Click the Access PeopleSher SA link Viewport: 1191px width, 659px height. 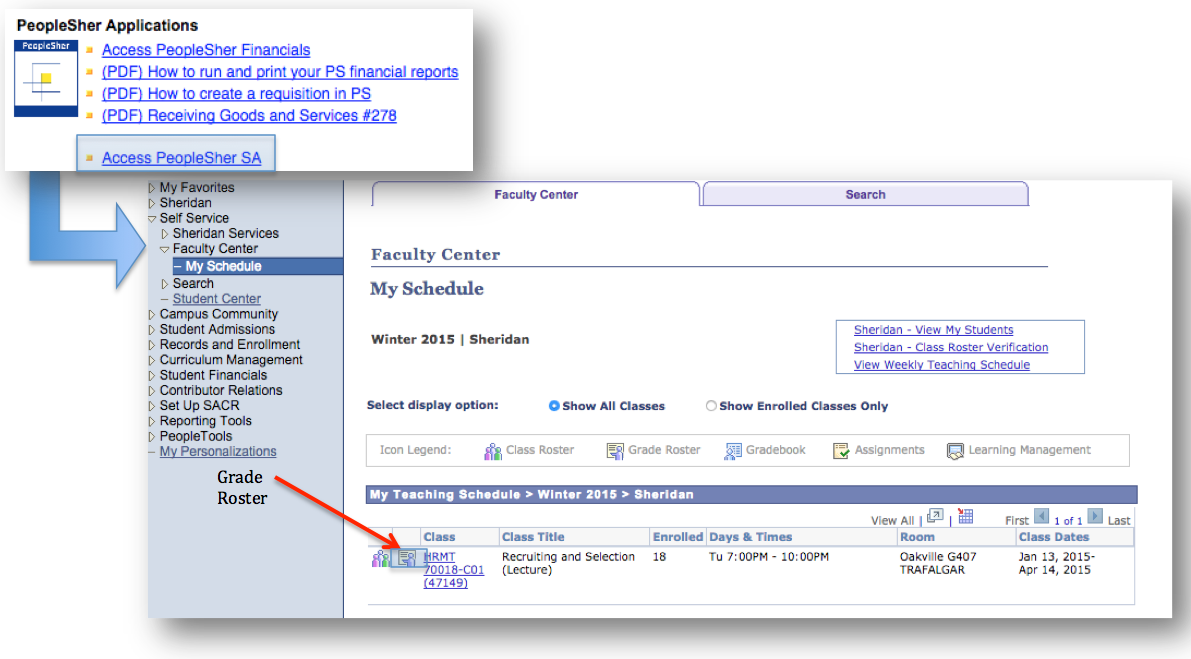(182, 158)
